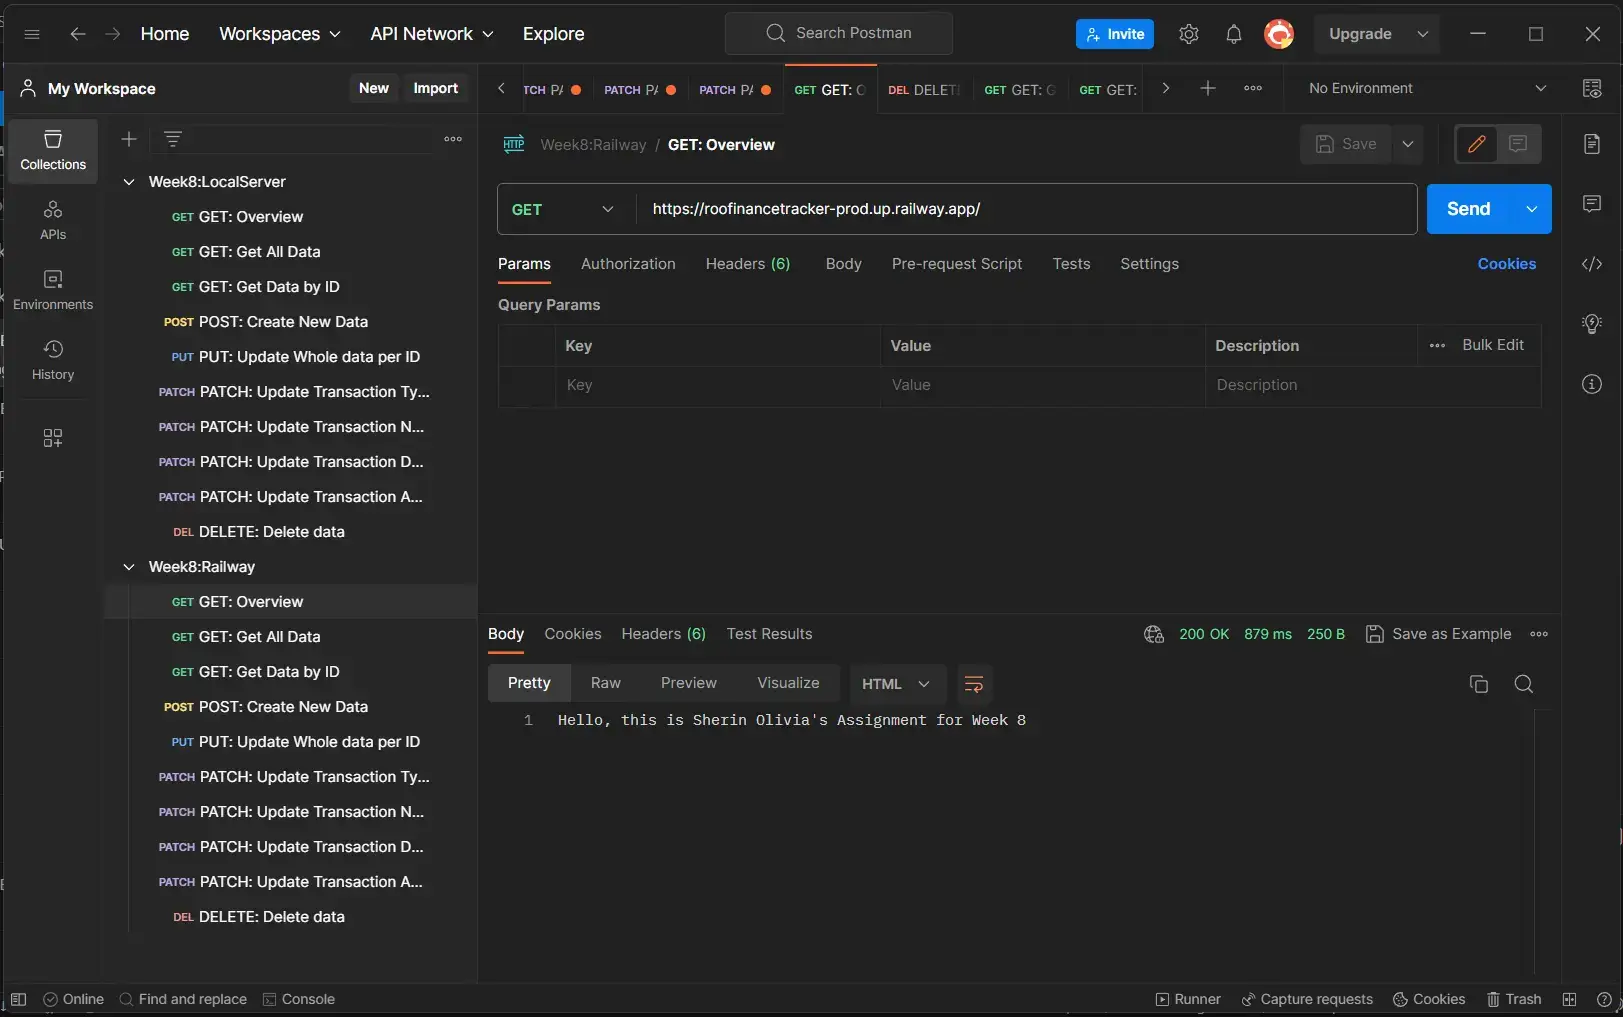
Task: Collapse the Week8:Railway collection
Action: coord(129,567)
